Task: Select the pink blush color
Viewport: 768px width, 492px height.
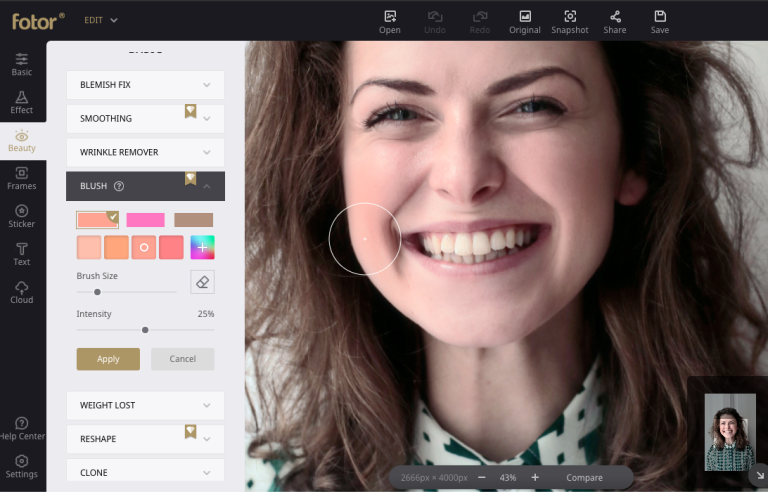Action: pyautogui.click(x=145, y=220)
